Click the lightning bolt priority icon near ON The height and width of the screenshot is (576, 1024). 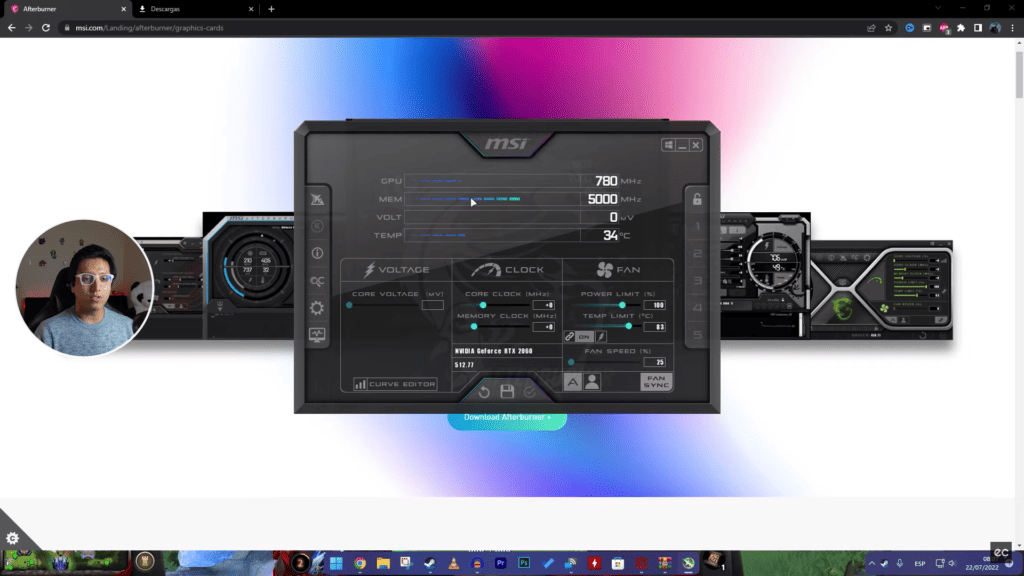pos(601,337)
